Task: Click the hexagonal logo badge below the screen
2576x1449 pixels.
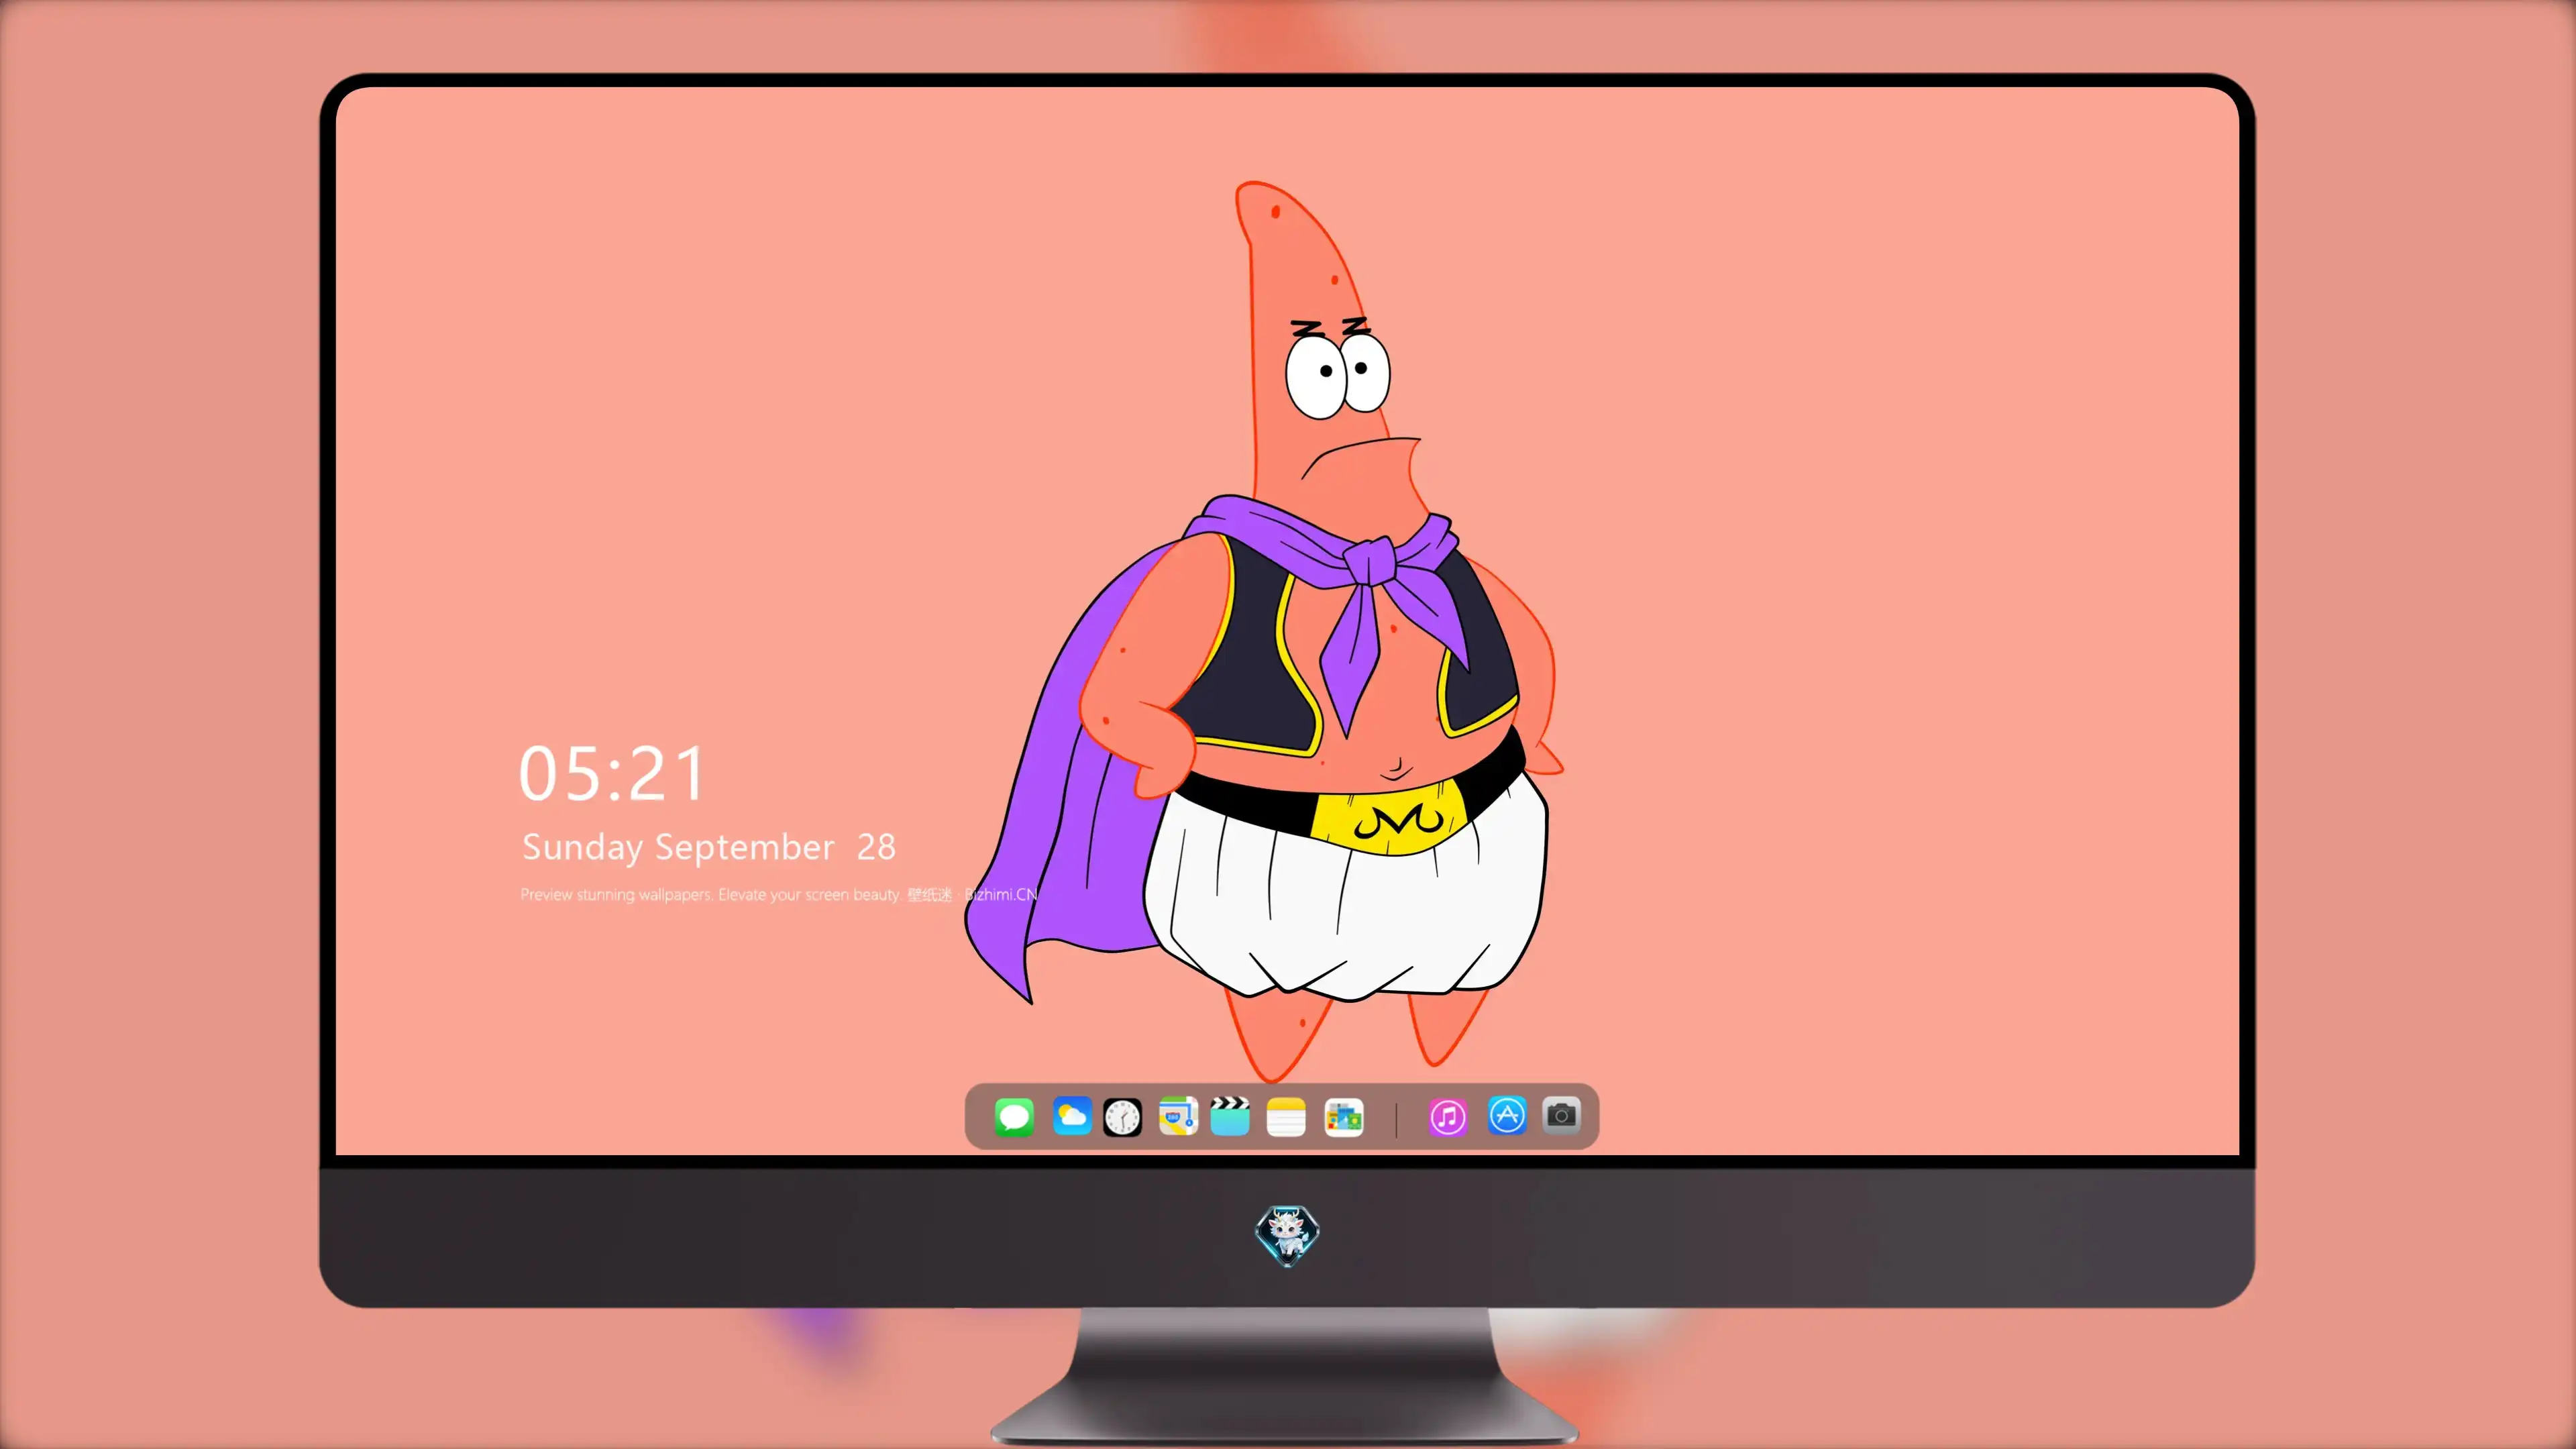Action: click(x=1287, y=1235)
